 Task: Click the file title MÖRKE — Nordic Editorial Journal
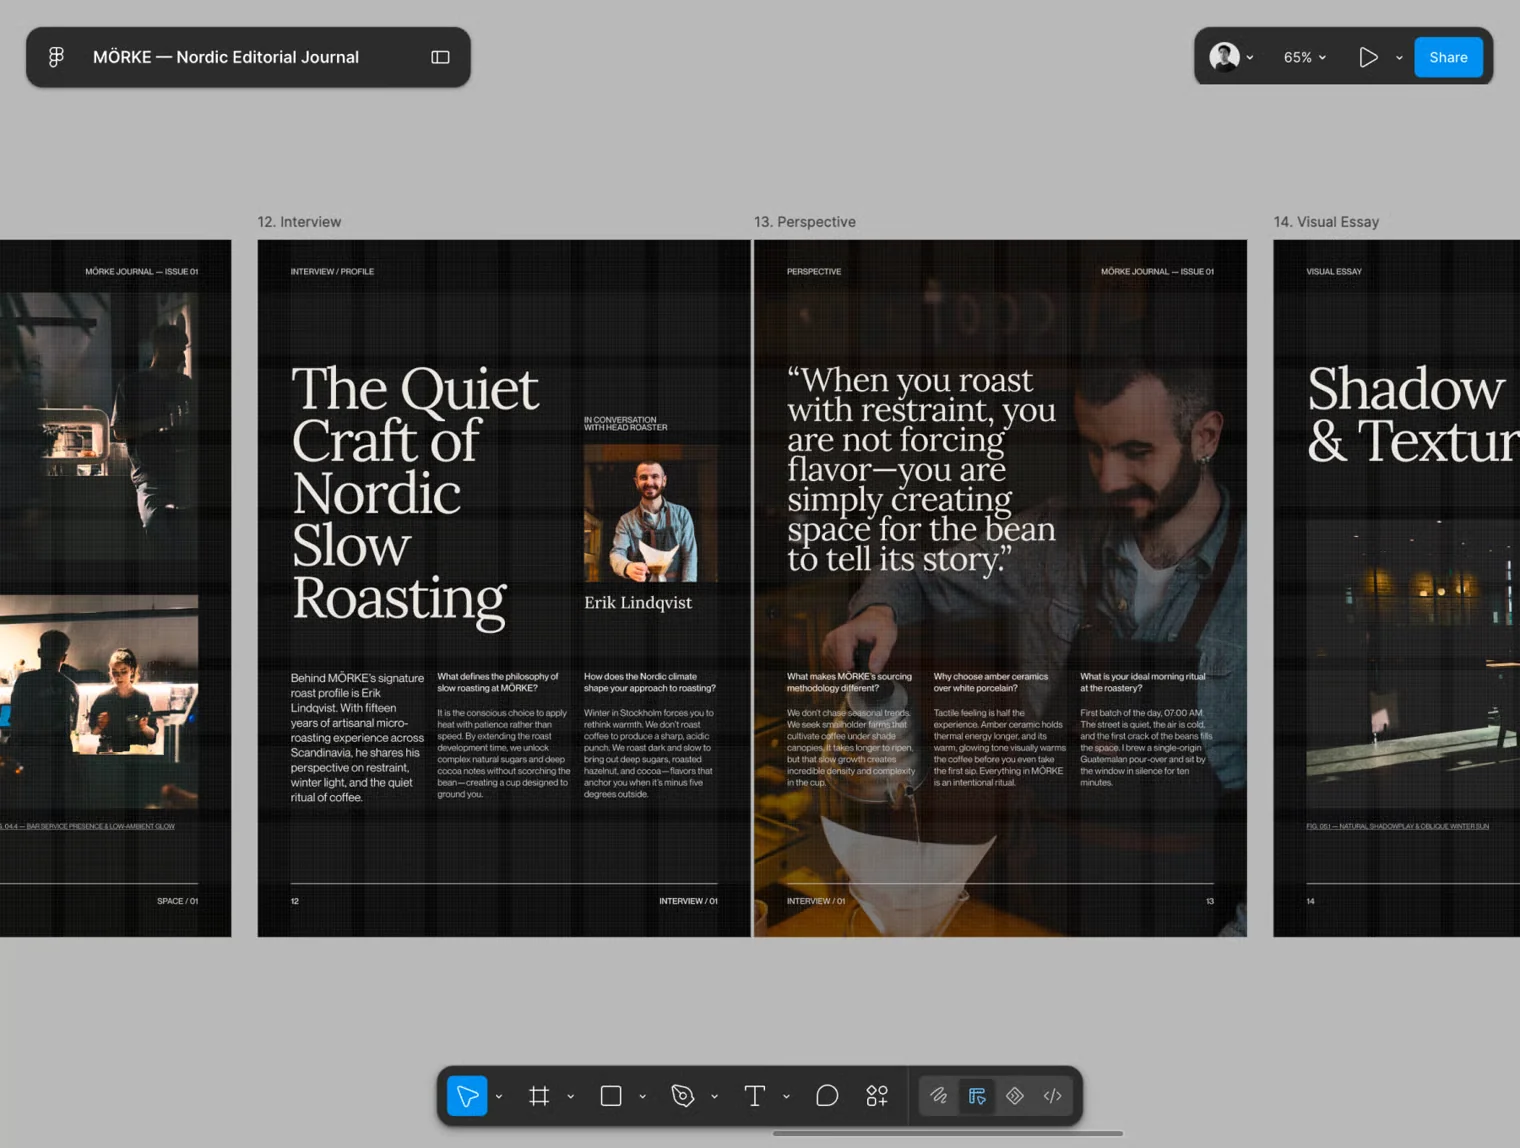[226, 57]
